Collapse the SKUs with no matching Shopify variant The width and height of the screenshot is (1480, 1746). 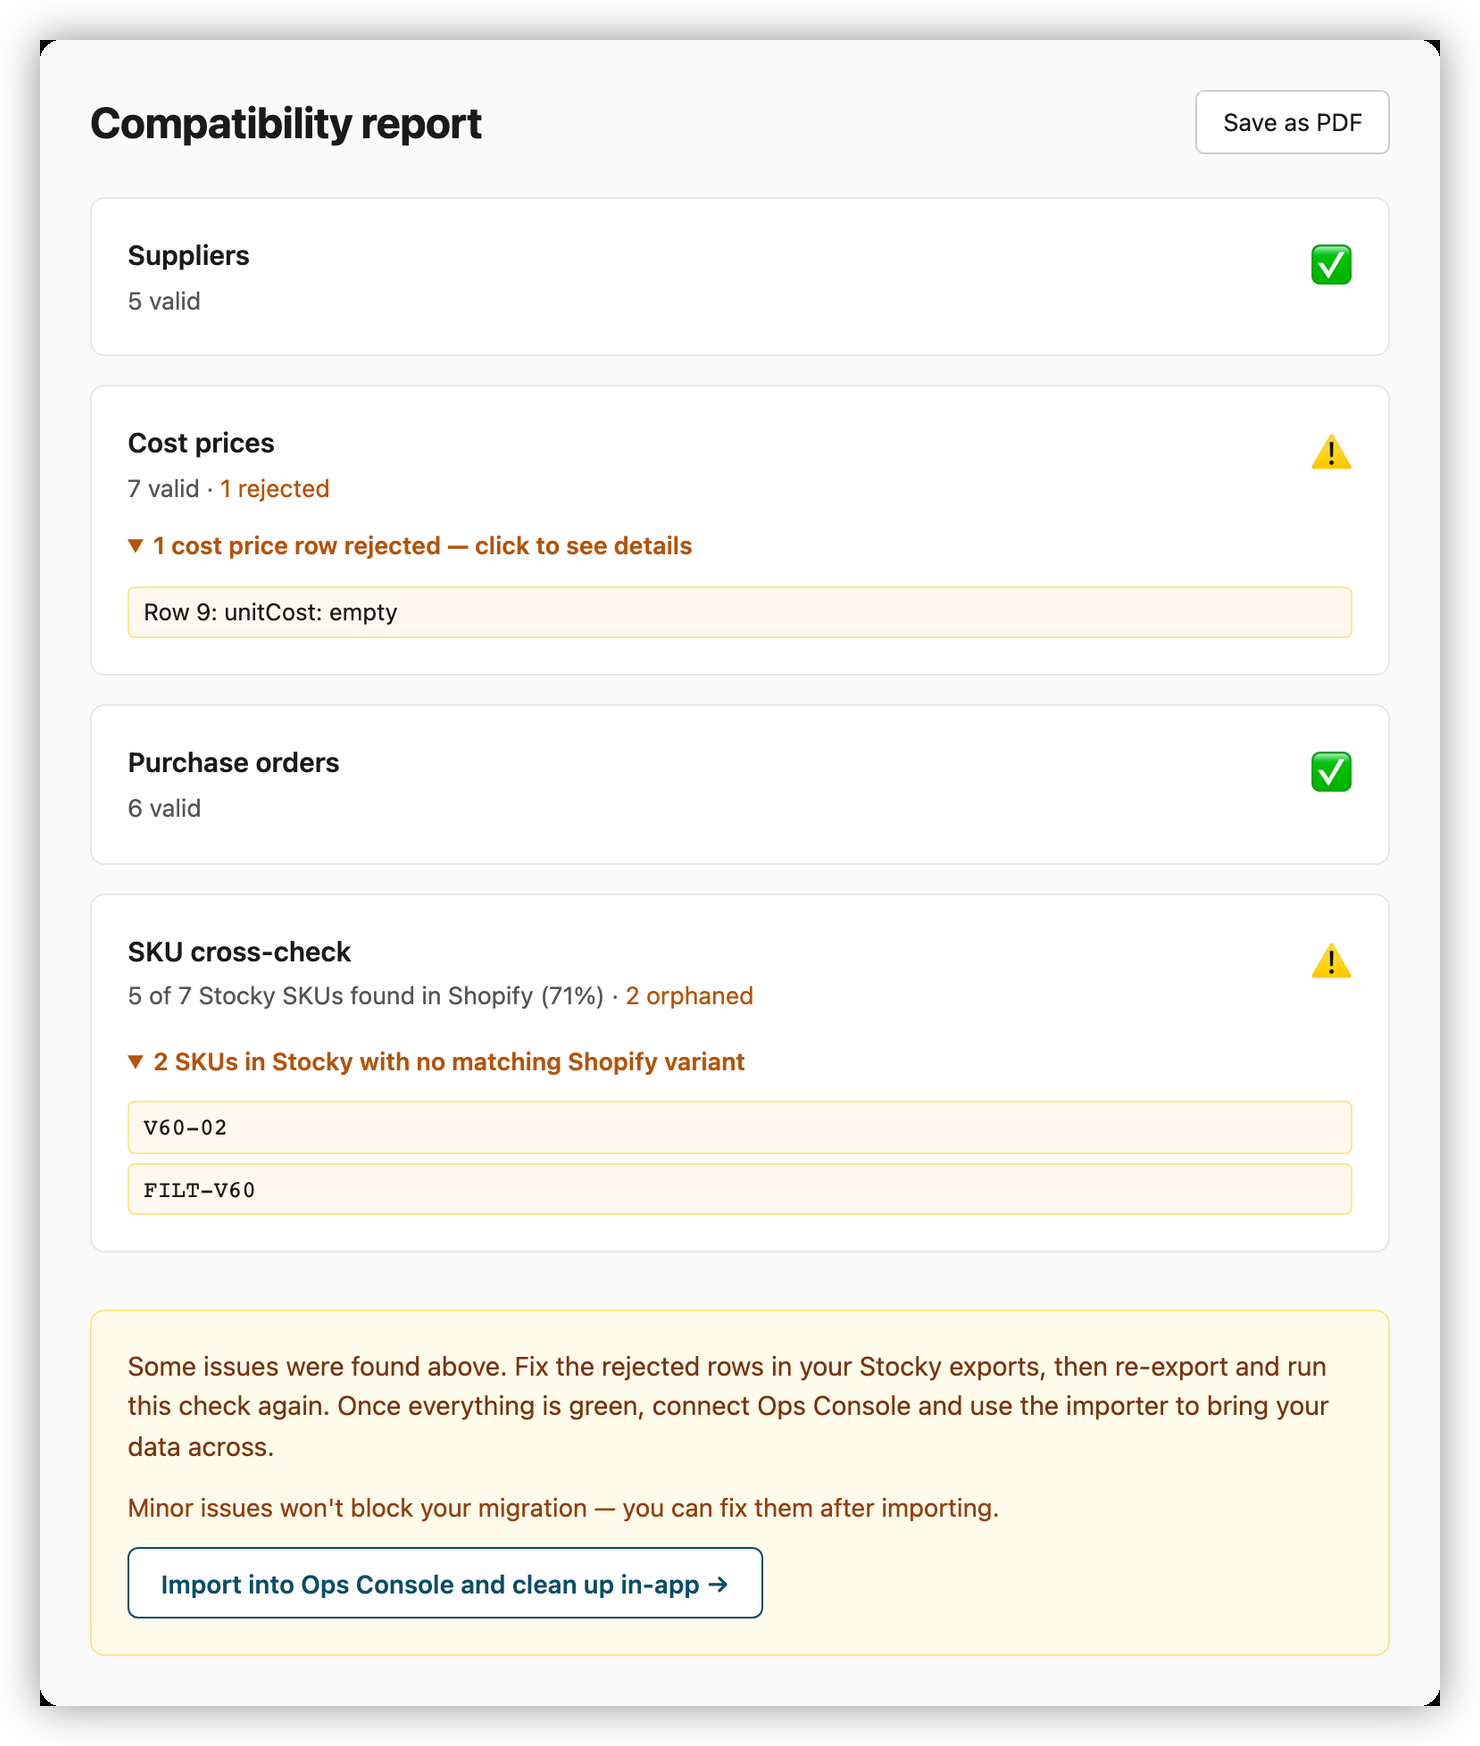pos(436,1062)
